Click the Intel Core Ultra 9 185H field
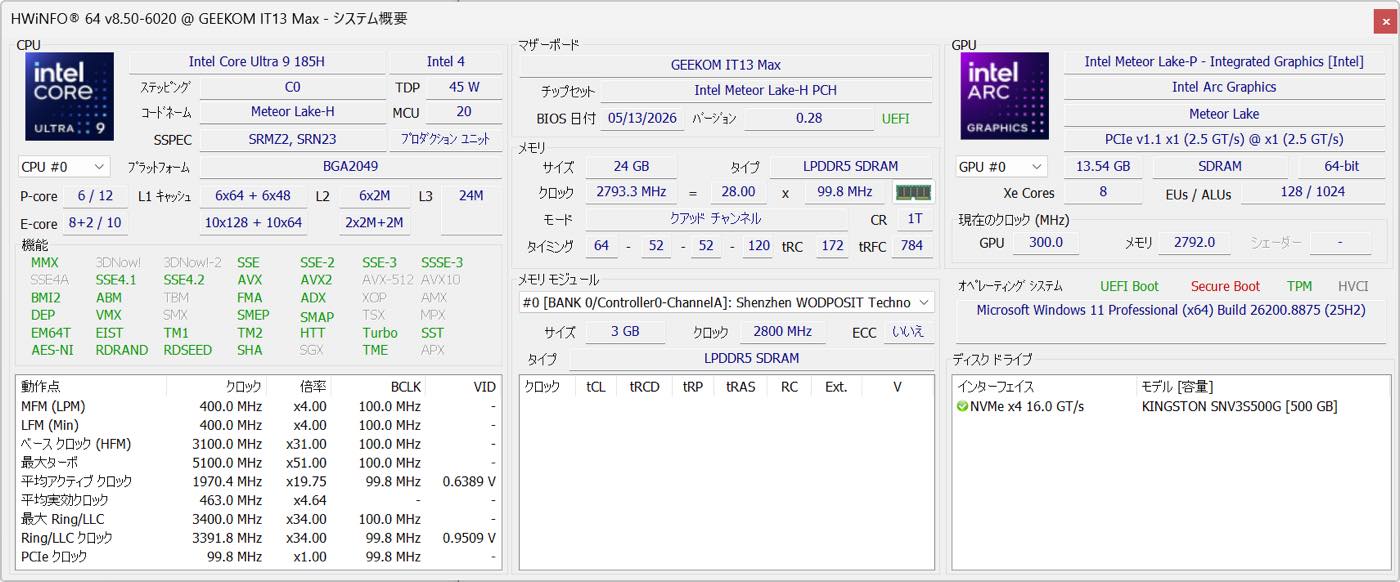The width and height of the screenshot is (1400, 582). (256, 62)
